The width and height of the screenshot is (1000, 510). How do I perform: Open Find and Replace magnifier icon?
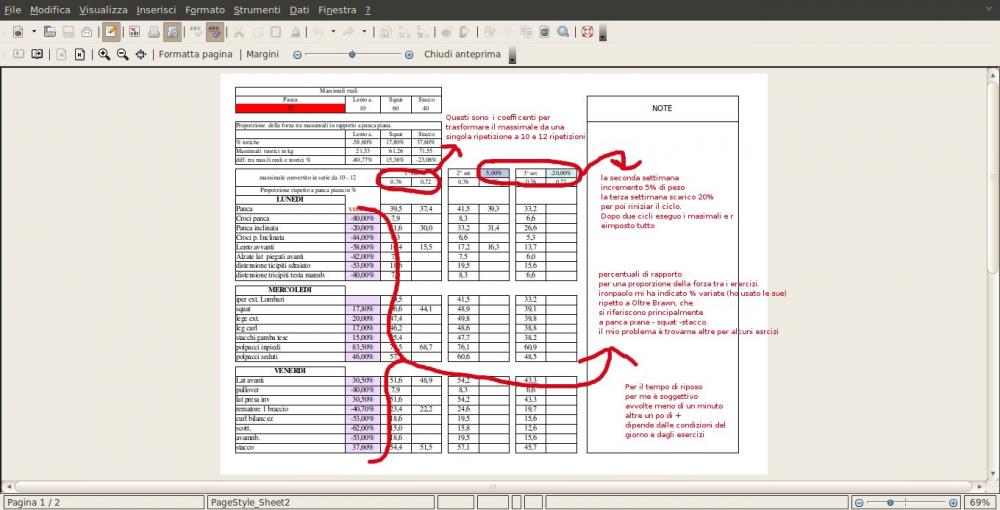pos(564,32)
